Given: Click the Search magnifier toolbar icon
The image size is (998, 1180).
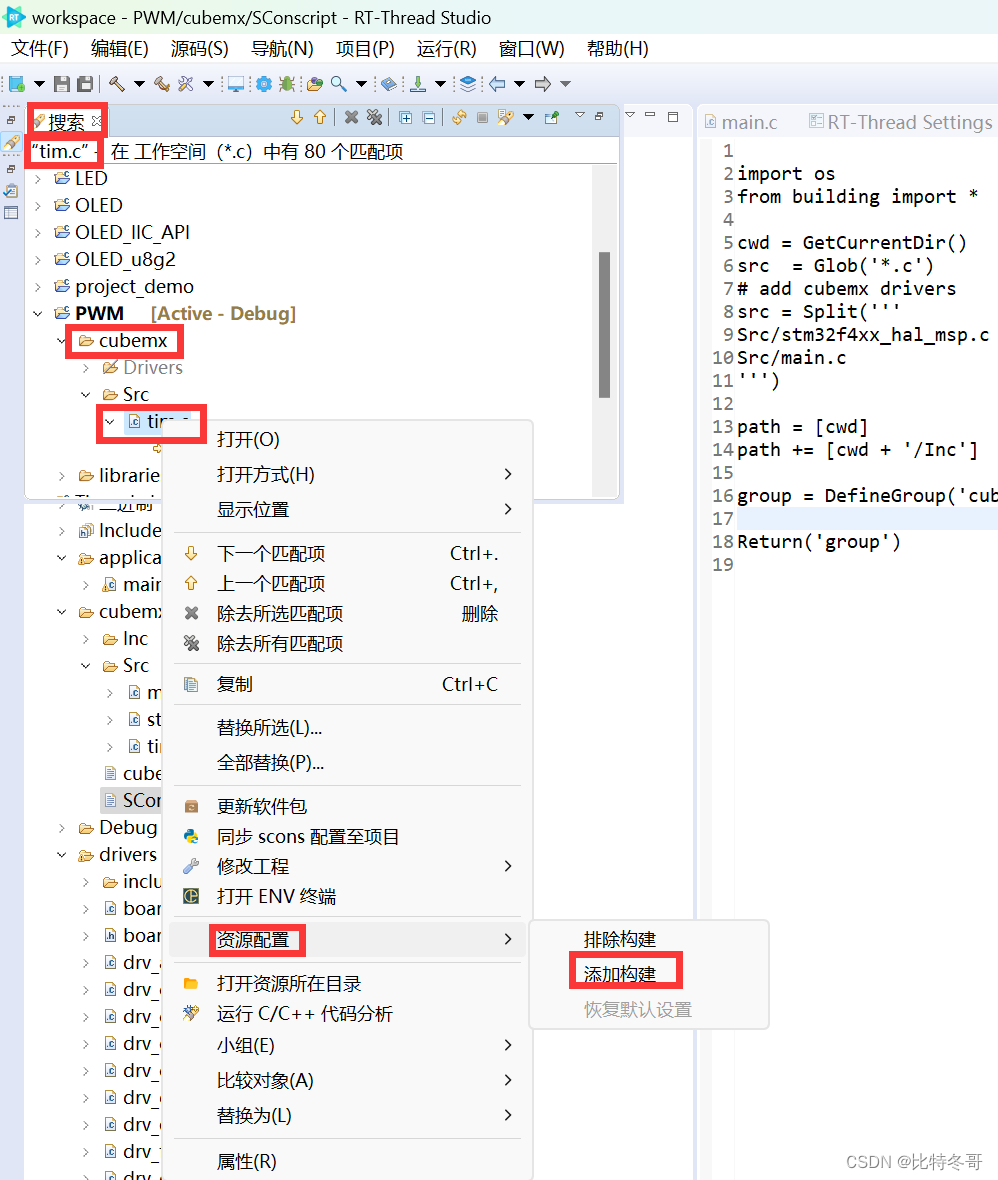Looking at the screenshot, I should pyautogui.click(x=339, y=84).
